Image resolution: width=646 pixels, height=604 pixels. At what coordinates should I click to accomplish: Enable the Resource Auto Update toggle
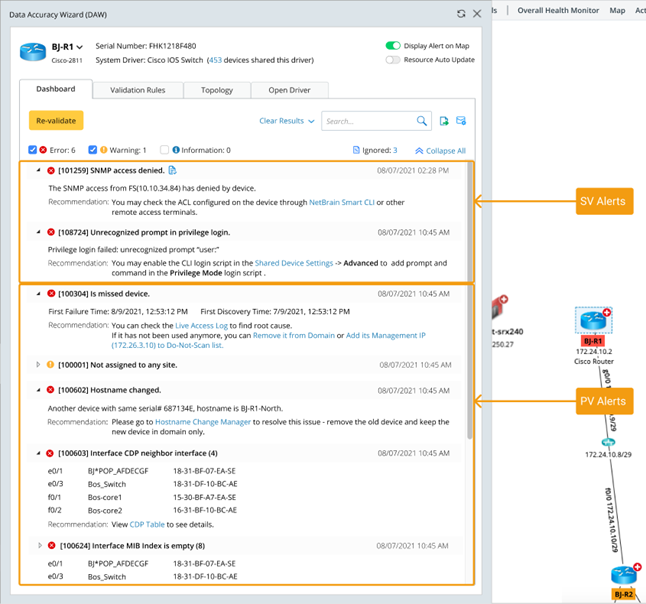393,60
